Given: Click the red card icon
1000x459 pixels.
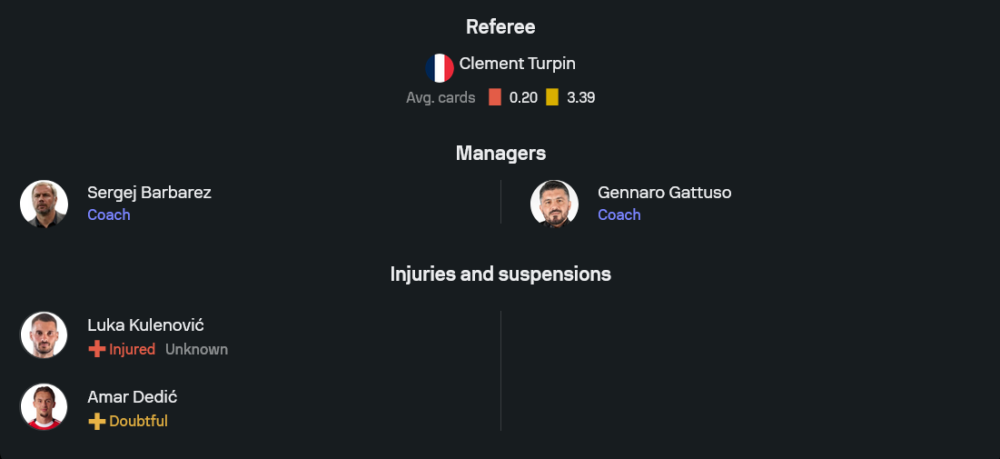Looking at the screenshot, I should [494, 98].
